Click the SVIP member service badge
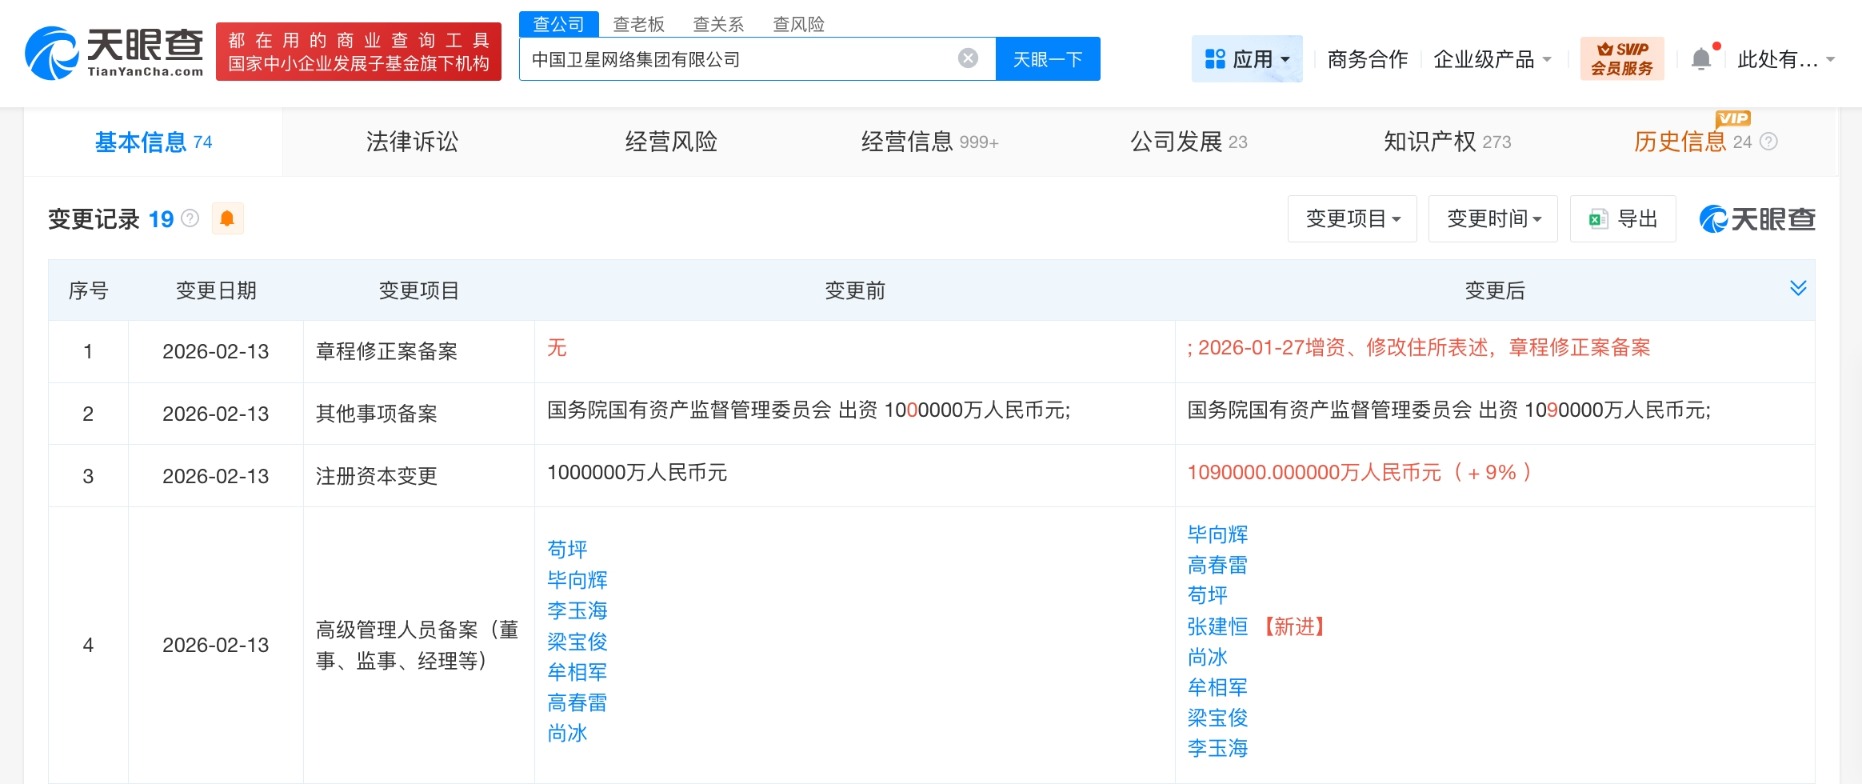1862x784 pixels. [x=1621, y=59]
